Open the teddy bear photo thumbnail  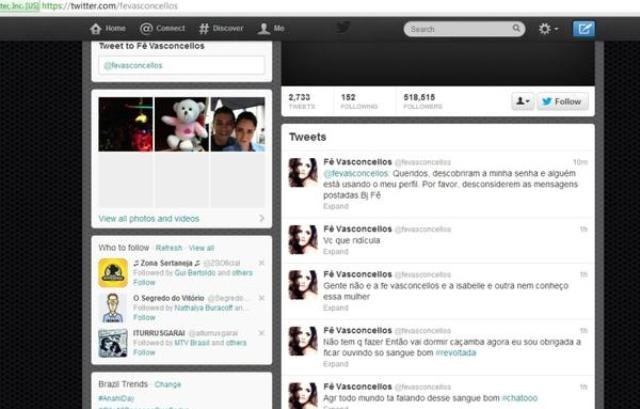point(182,124)
